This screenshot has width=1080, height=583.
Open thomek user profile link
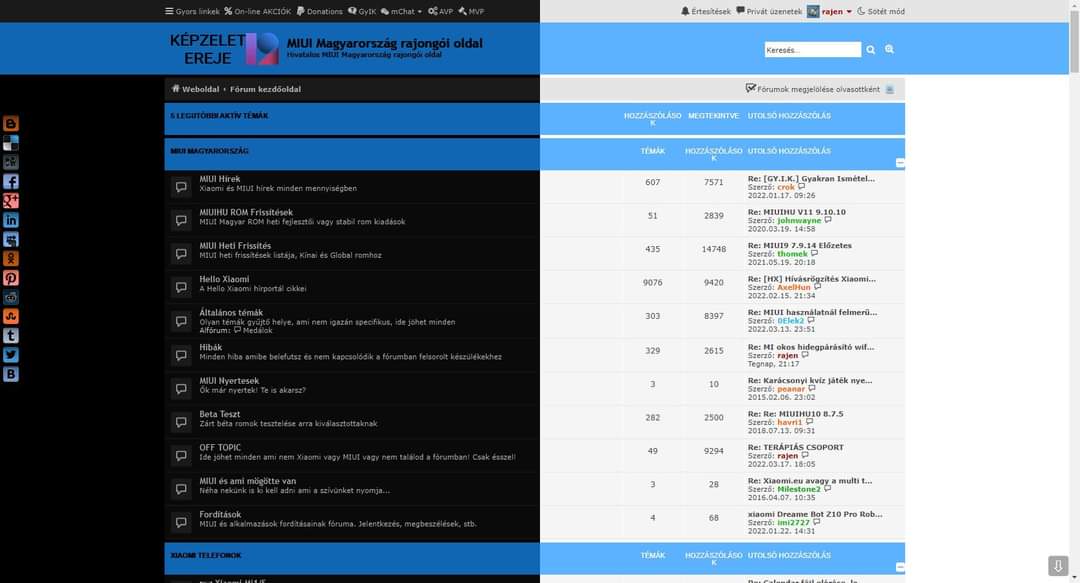click(792, 254)
